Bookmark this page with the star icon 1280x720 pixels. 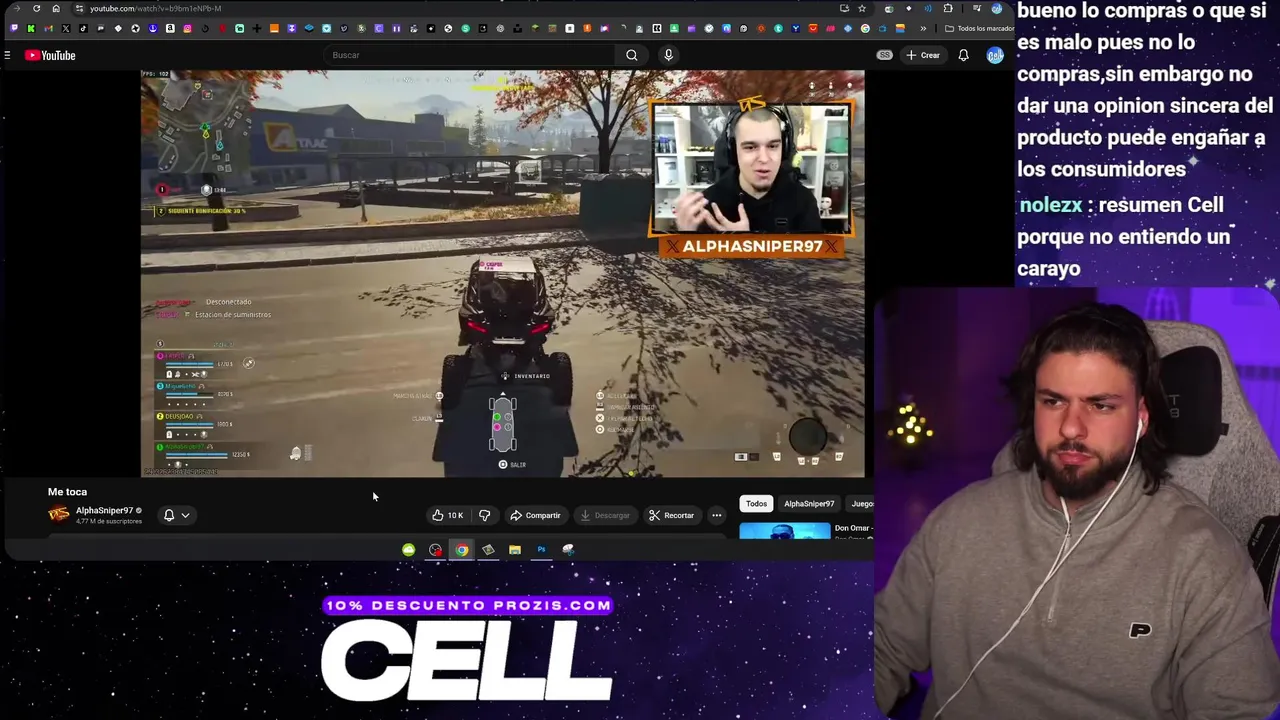(862, 8)
